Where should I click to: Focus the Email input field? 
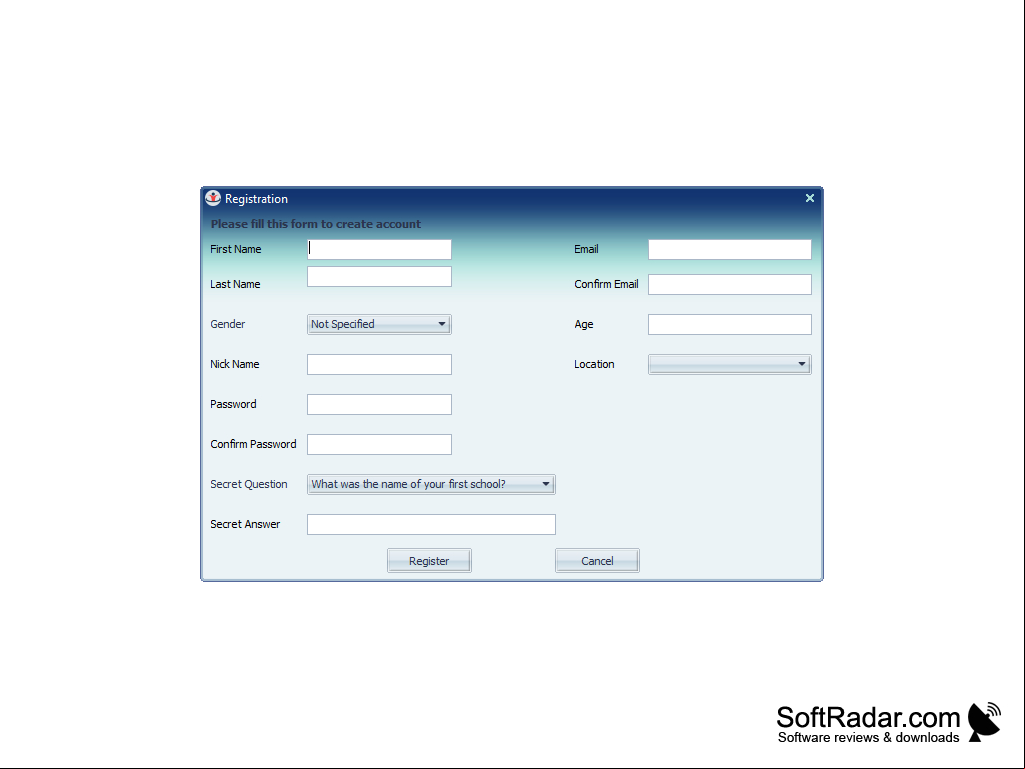pos(730,249)
